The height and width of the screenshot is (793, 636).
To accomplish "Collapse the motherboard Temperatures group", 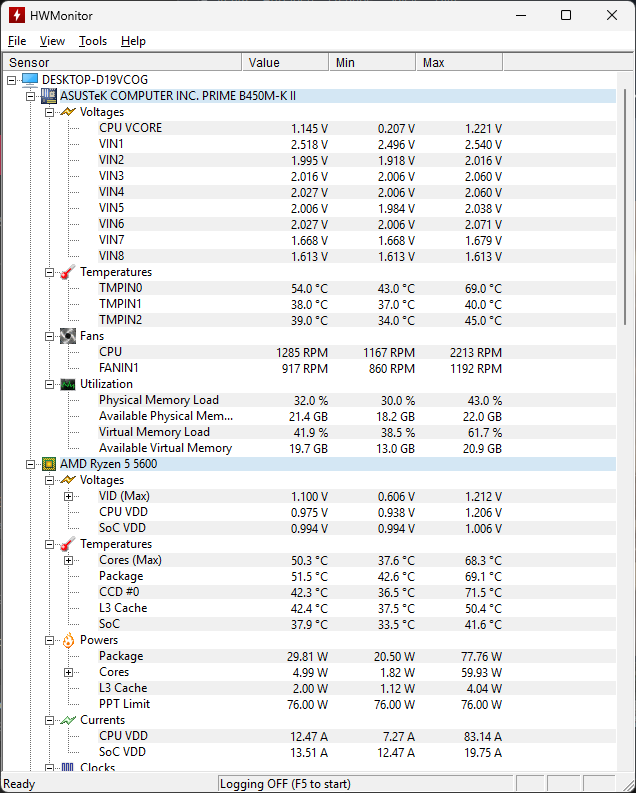I will [x=50, y=273].
